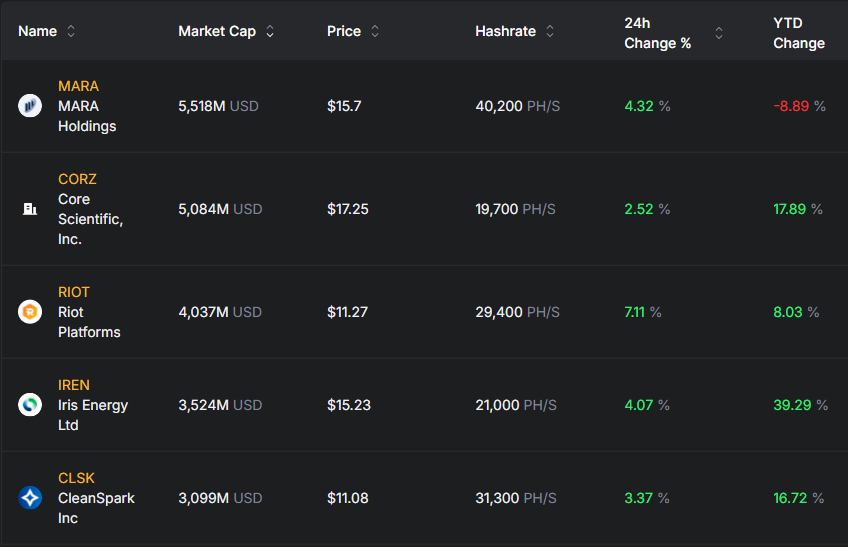Sort by Market Cap arrows
Viewport: 848px width, 547px height.
[270, 31]
